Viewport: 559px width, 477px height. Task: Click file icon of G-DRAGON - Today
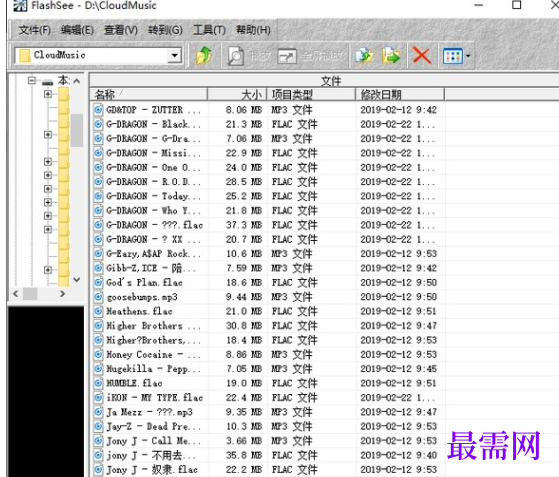click(x=98, y=196)
